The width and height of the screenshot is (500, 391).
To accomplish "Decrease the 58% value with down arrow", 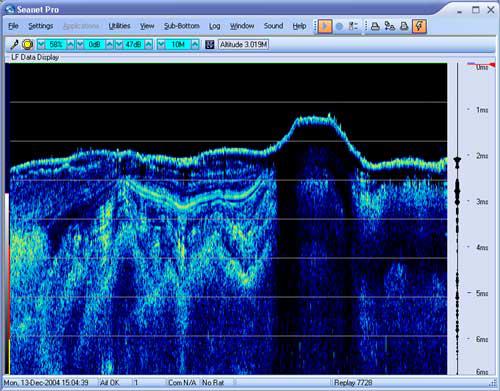I will [x=41, y=44].
